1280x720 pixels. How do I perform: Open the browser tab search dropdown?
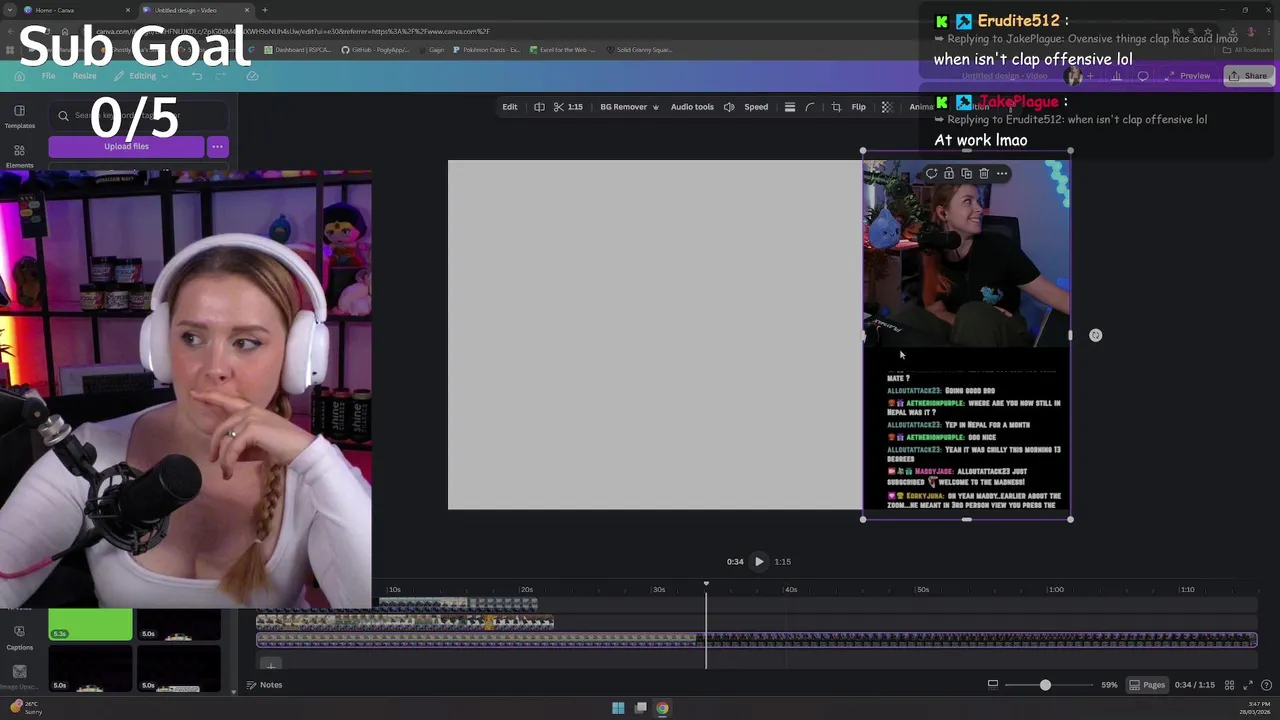(x=10, y=10)
